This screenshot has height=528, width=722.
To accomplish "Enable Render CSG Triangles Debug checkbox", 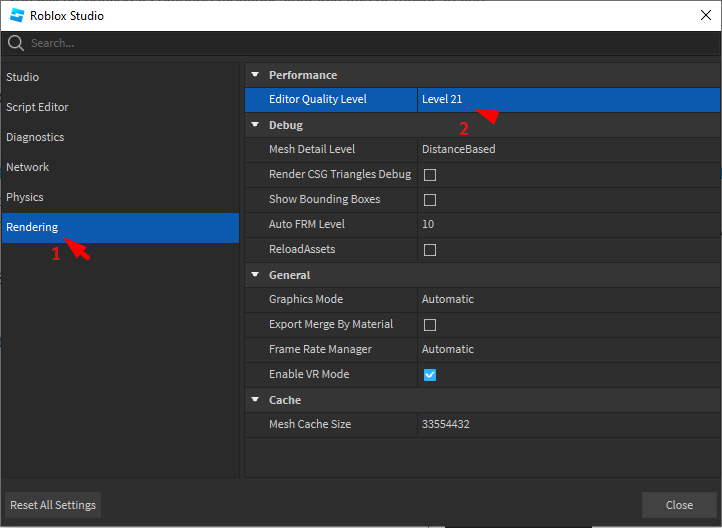I will pos(430,175).
